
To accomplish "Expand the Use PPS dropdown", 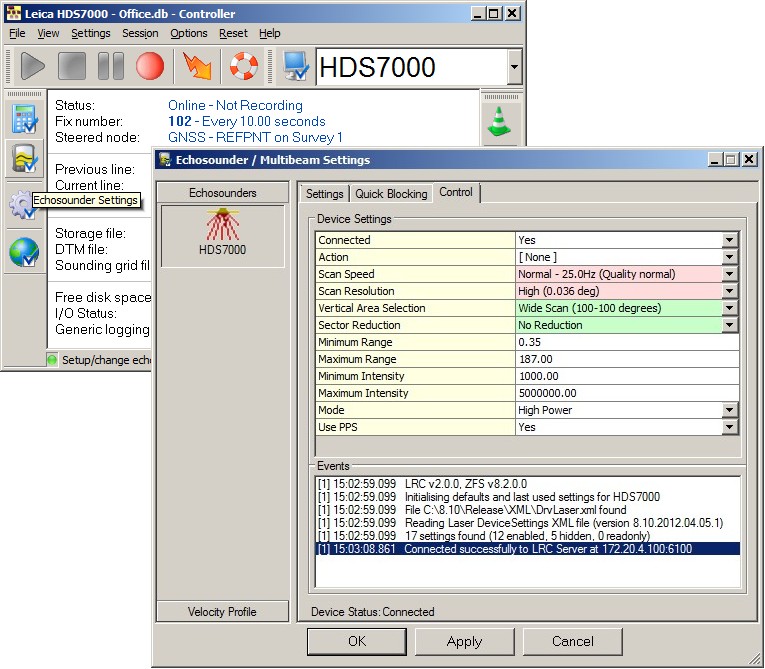I will coord(729,427).
